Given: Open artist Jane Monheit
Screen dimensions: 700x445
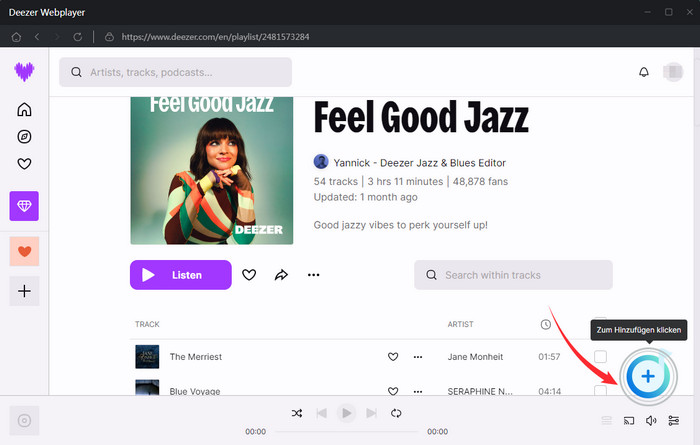Looking at the screenshot, I should click(x=475, y=357).
